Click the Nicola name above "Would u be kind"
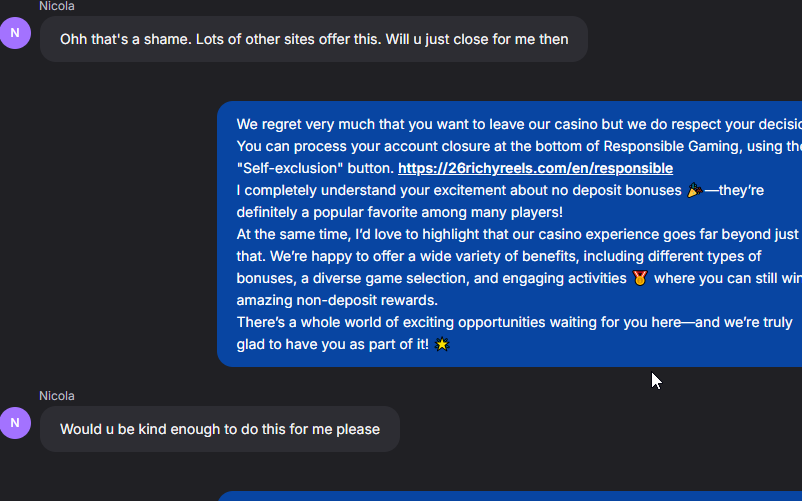Image resolution: width=802 pixels, height=501 pixels. click(56, 396)
